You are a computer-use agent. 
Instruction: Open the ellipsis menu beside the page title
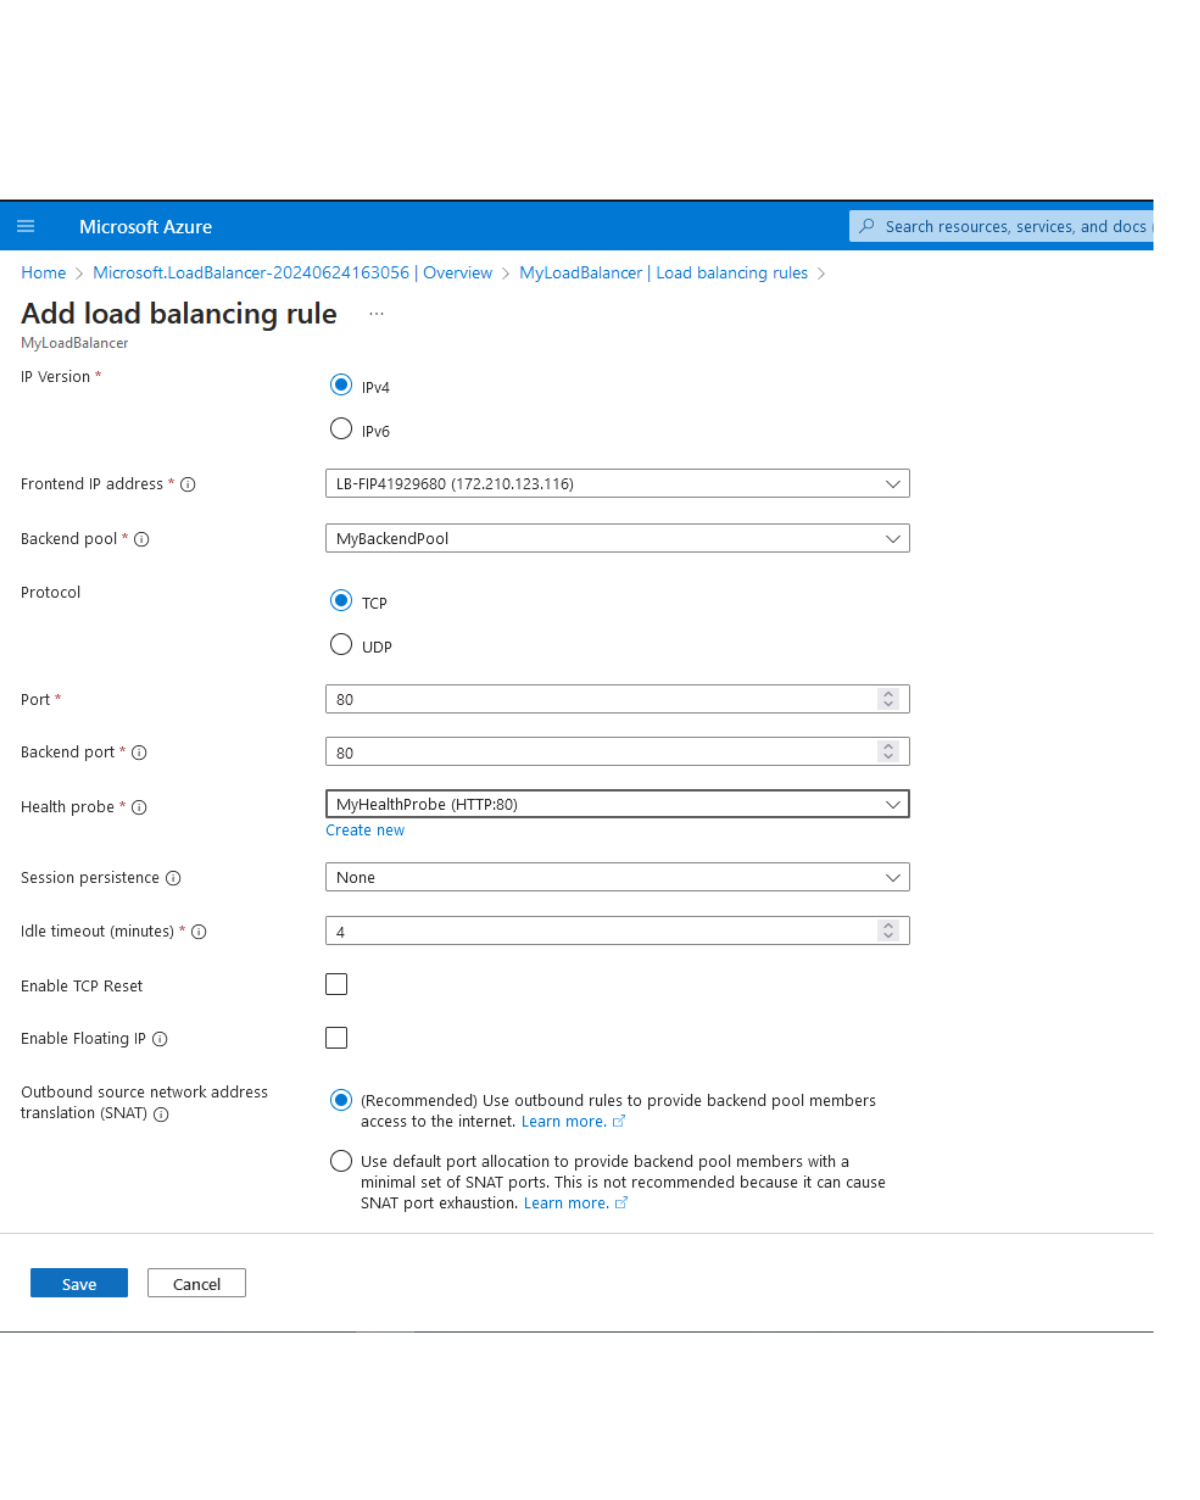point(376,314)
